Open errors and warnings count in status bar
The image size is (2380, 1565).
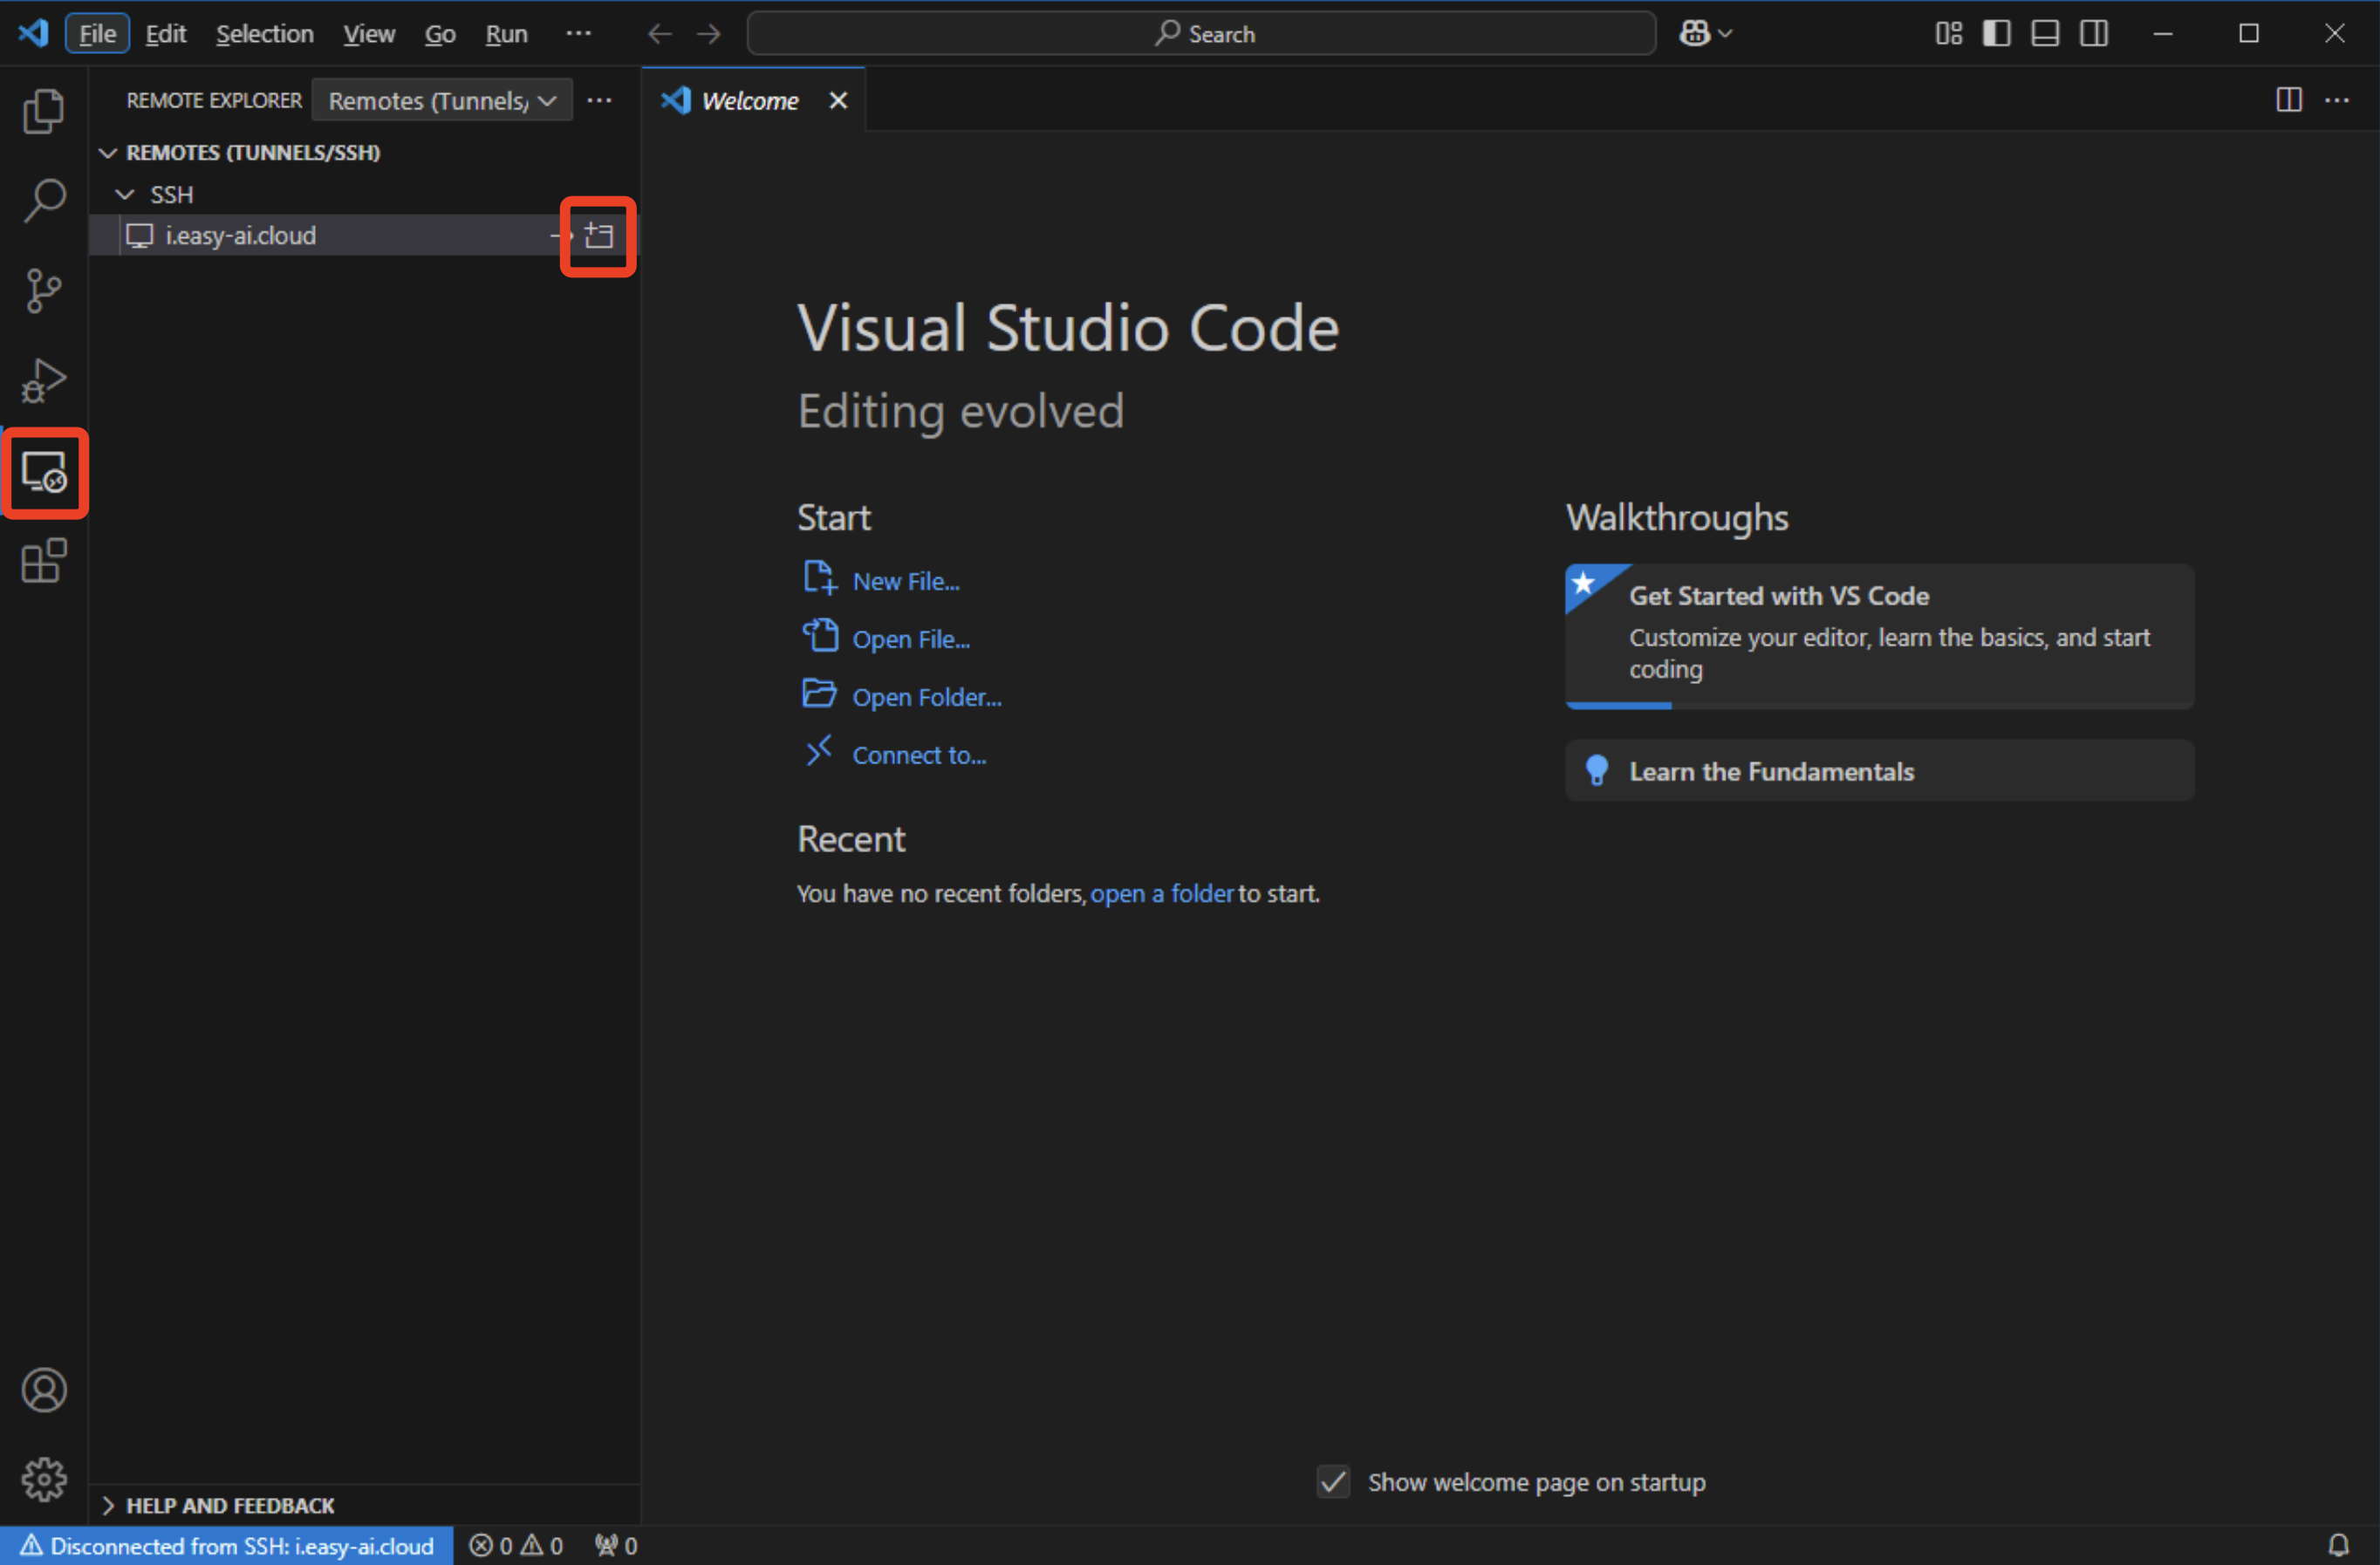tap(516, 1545)
